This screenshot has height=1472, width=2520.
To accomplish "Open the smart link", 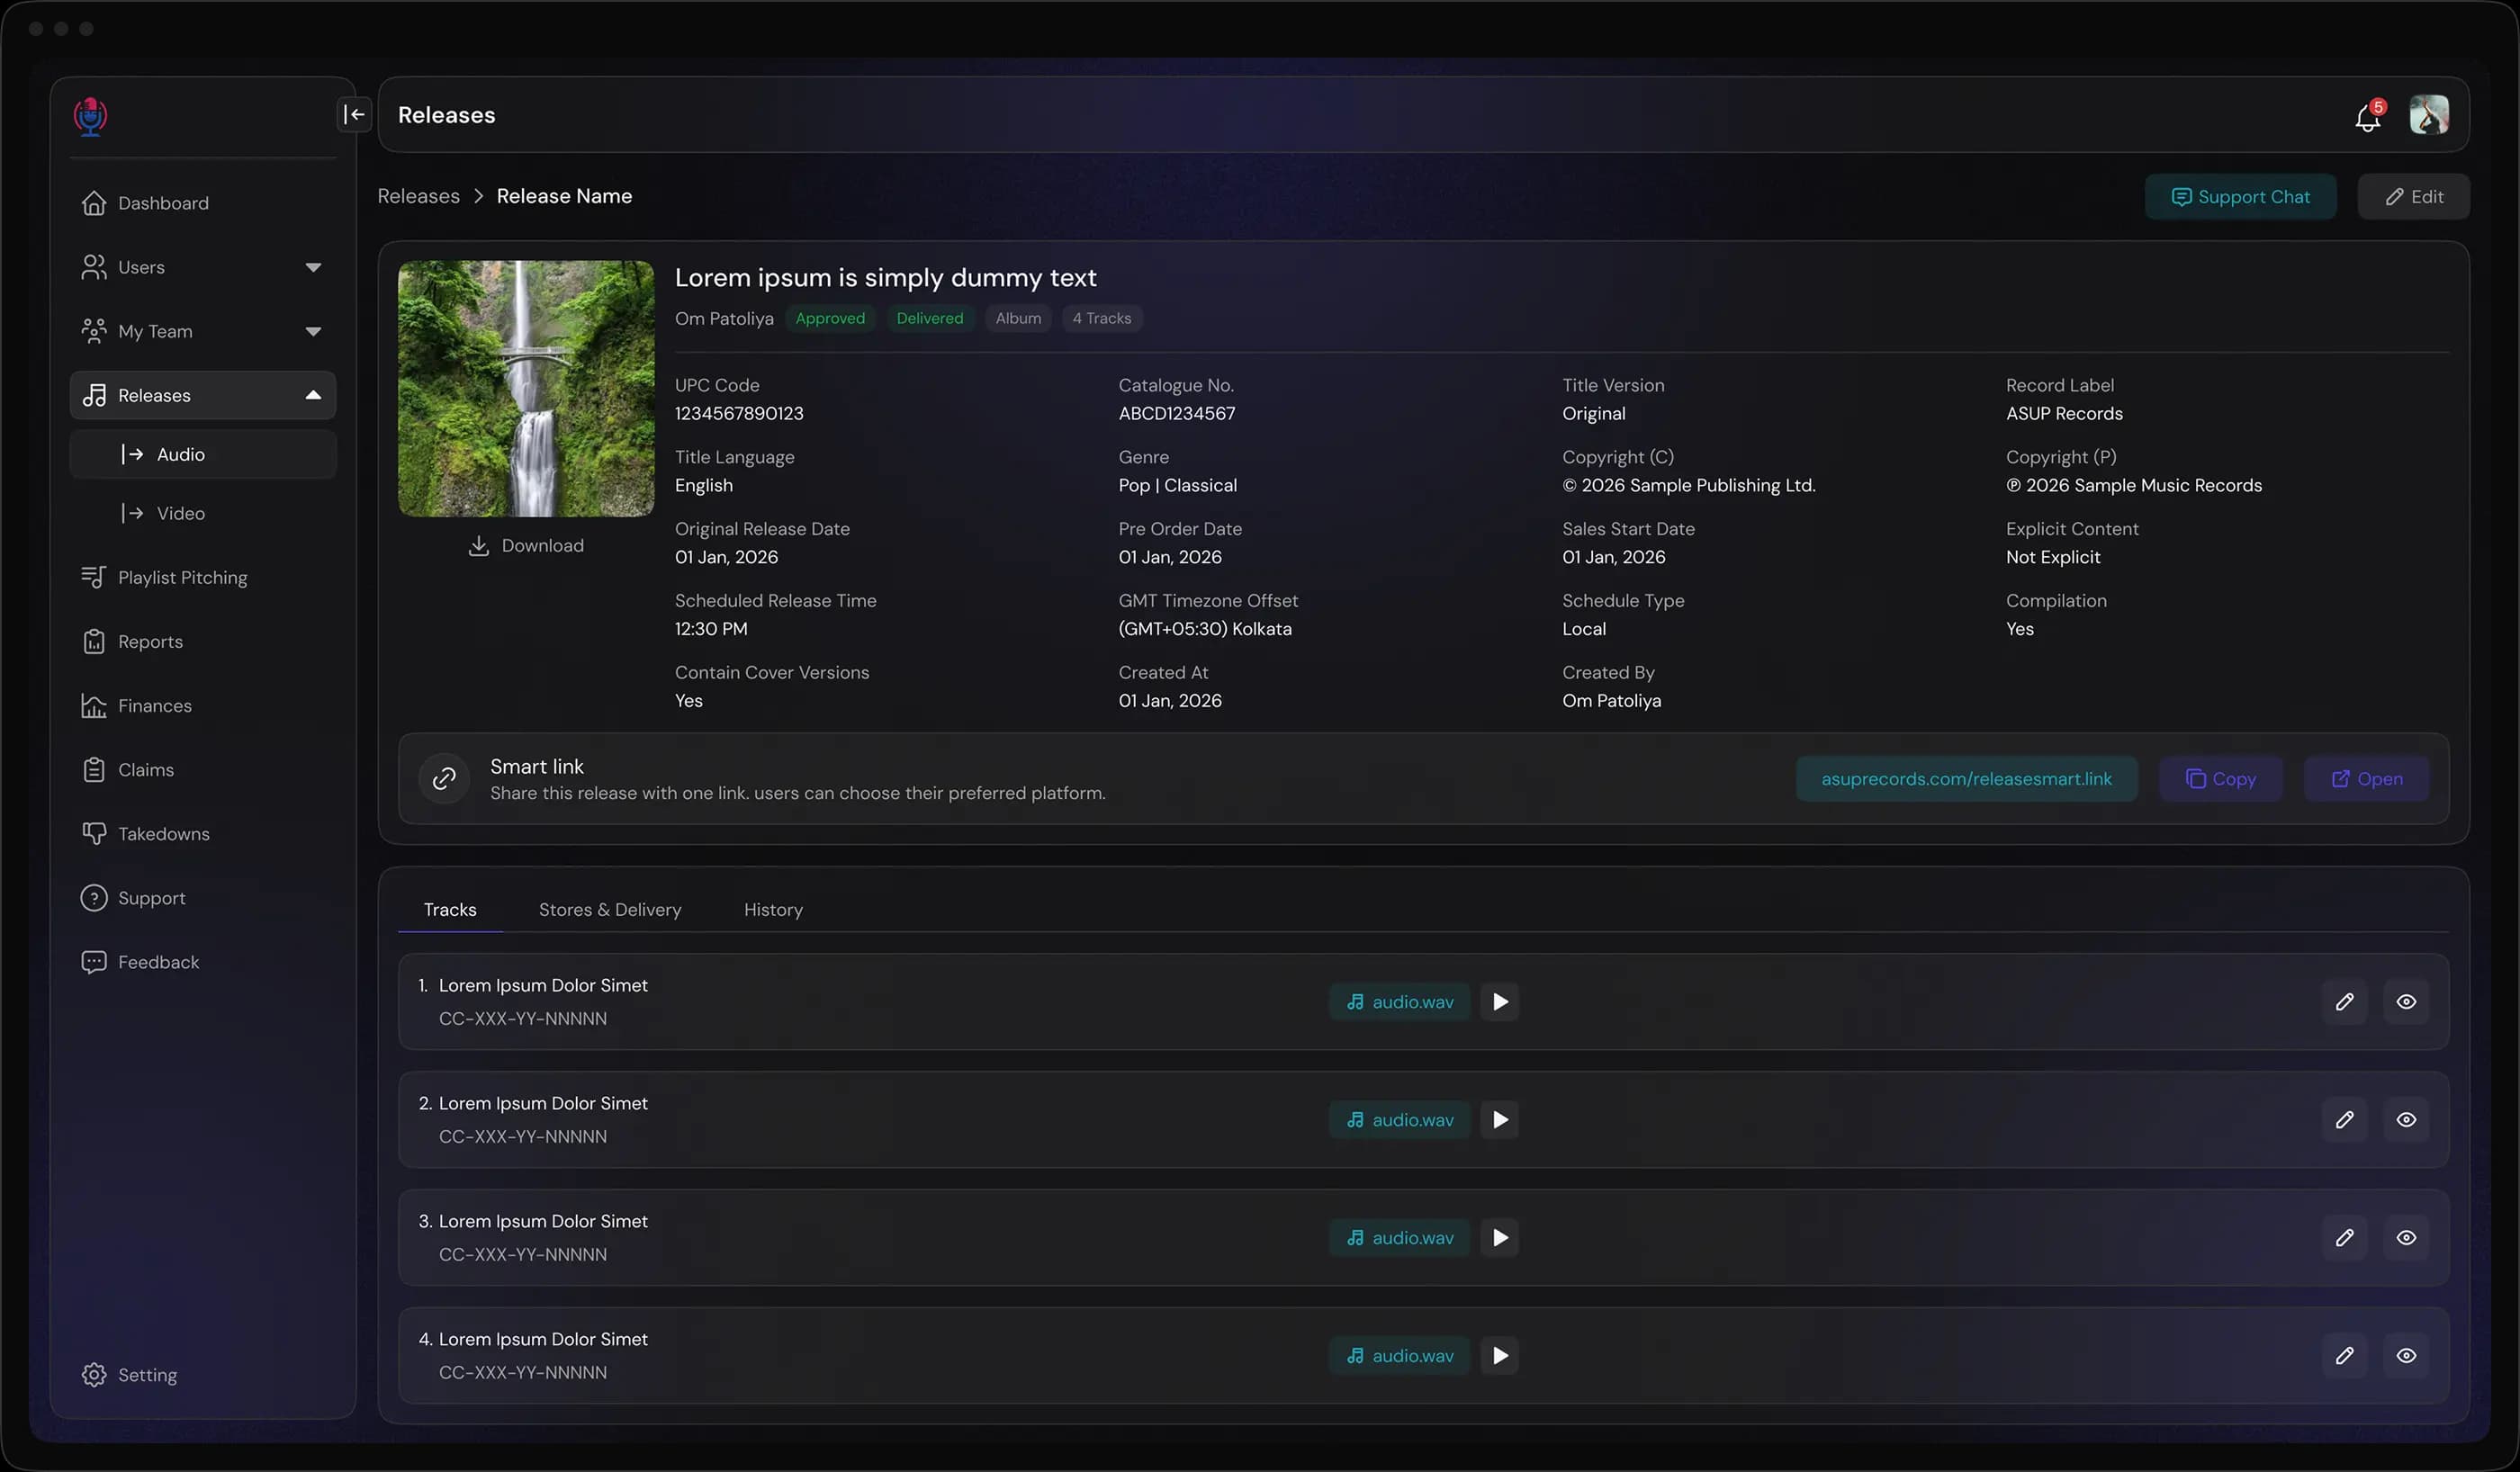I will click(2366, 779).
